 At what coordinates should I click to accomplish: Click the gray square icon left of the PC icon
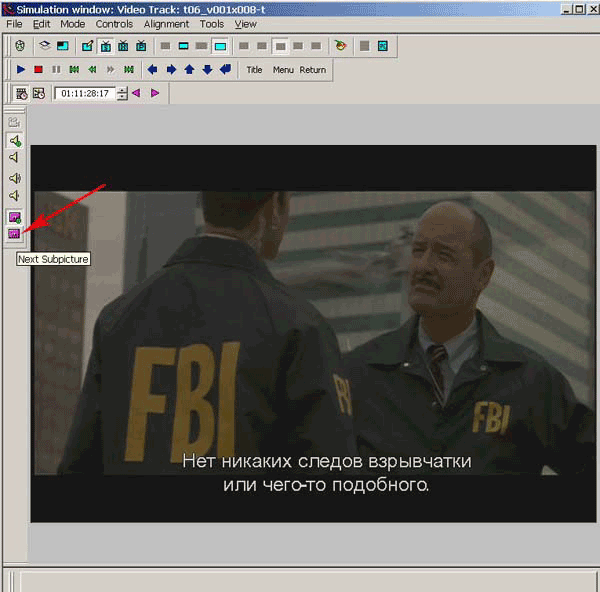(364, 46)
